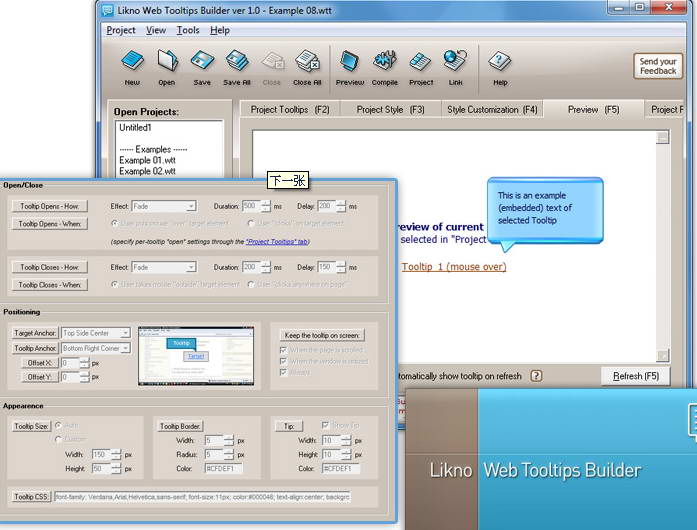Open the View menu

[156, 30]
